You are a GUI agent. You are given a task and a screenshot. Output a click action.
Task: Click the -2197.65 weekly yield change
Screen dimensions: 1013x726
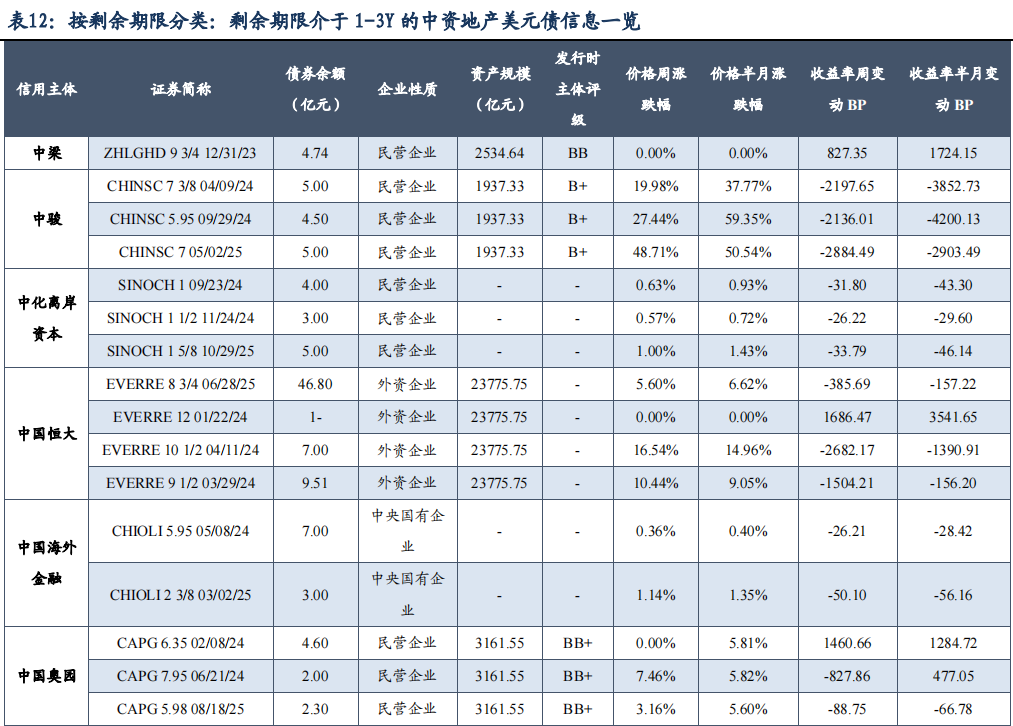coord(847,186)
